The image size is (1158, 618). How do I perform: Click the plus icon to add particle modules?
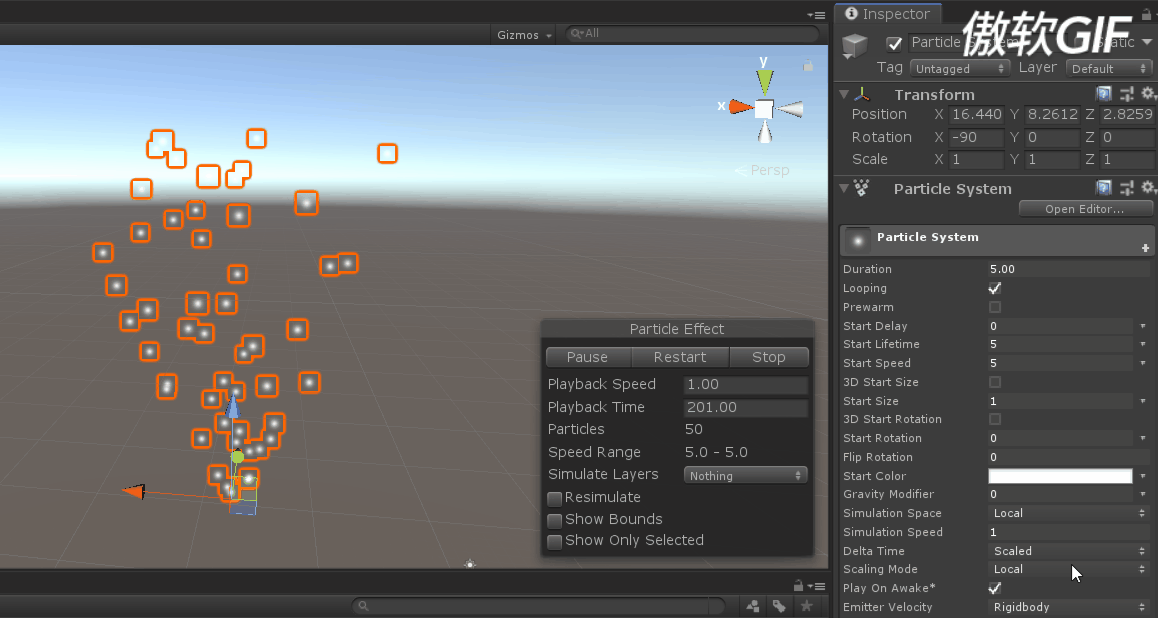[x=1145, y=248]
